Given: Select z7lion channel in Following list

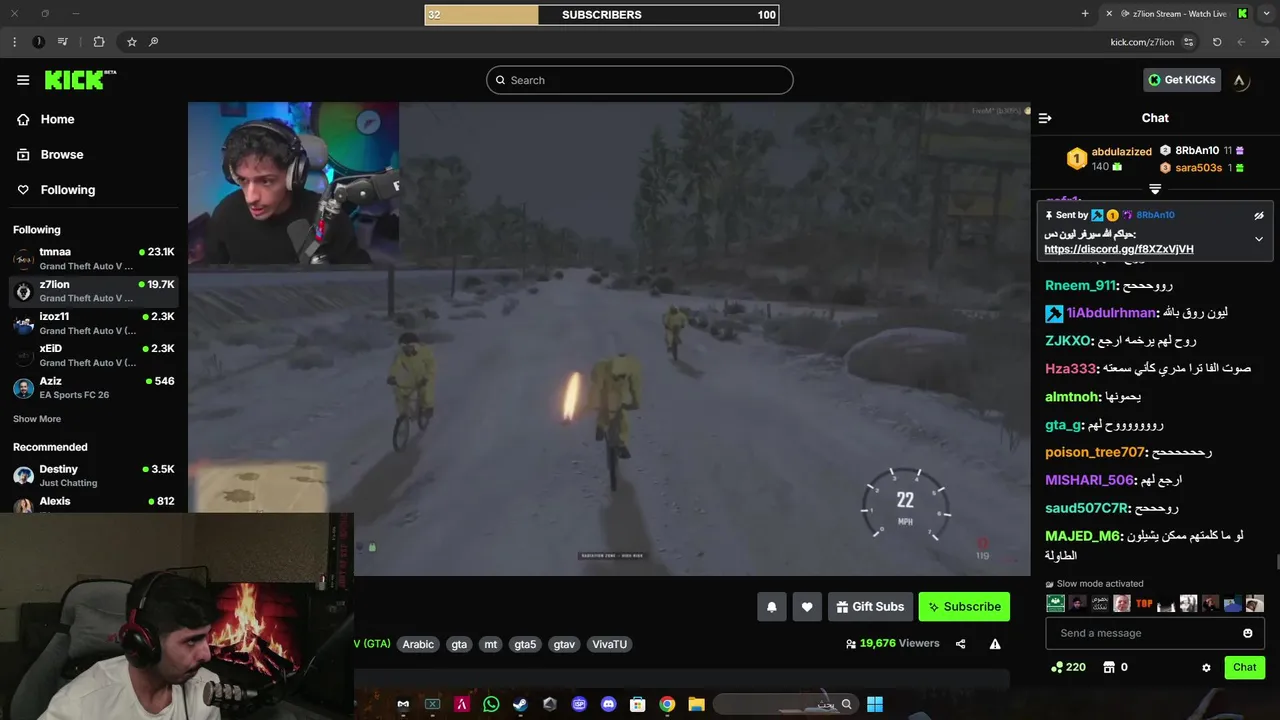Looking at the screenshot, I should pos(94,291).
